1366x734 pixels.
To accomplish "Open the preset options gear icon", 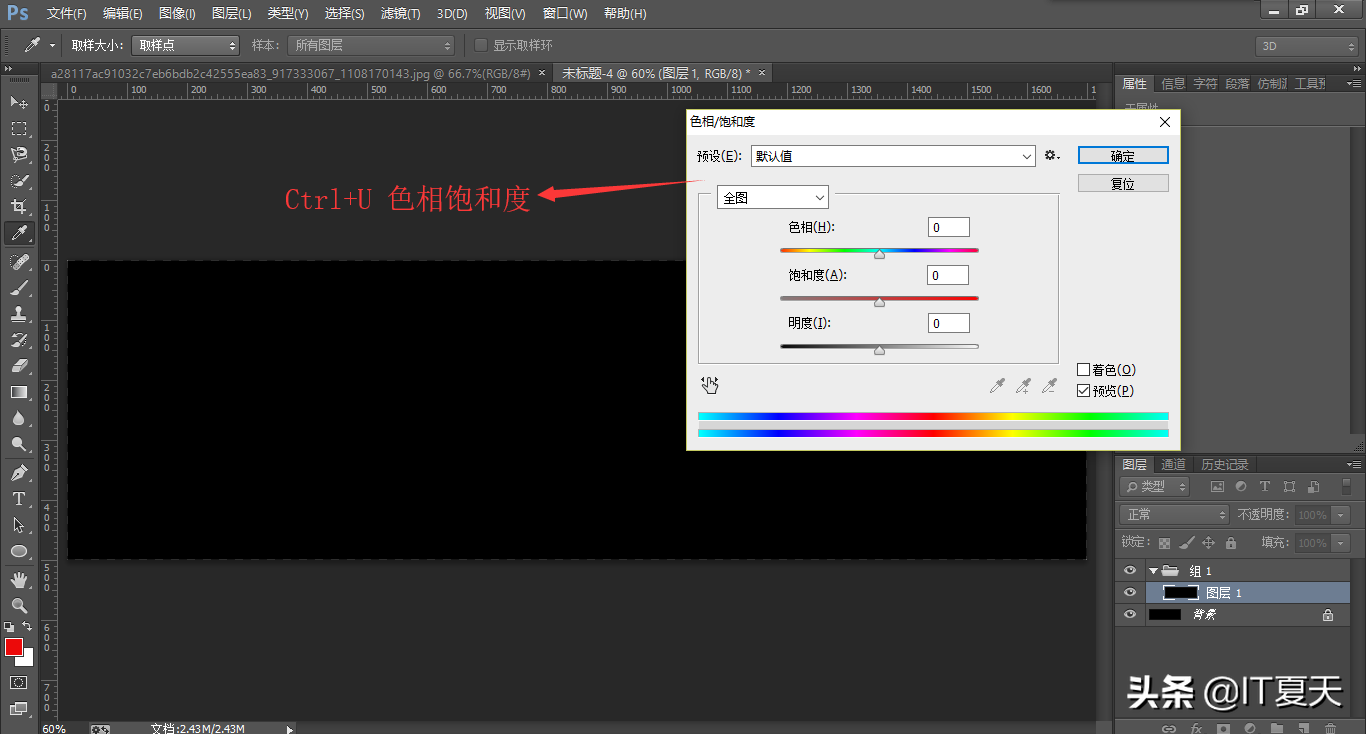I will click(x=1051, y=156).
